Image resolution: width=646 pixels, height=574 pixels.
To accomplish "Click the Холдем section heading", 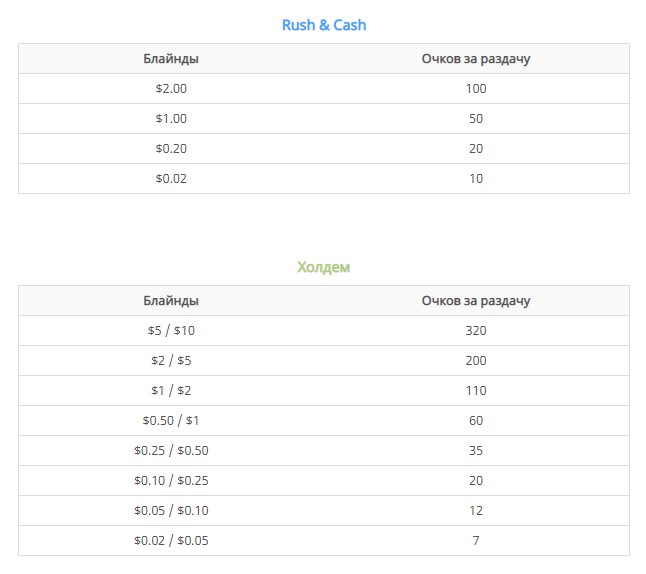I will (324, 267).
